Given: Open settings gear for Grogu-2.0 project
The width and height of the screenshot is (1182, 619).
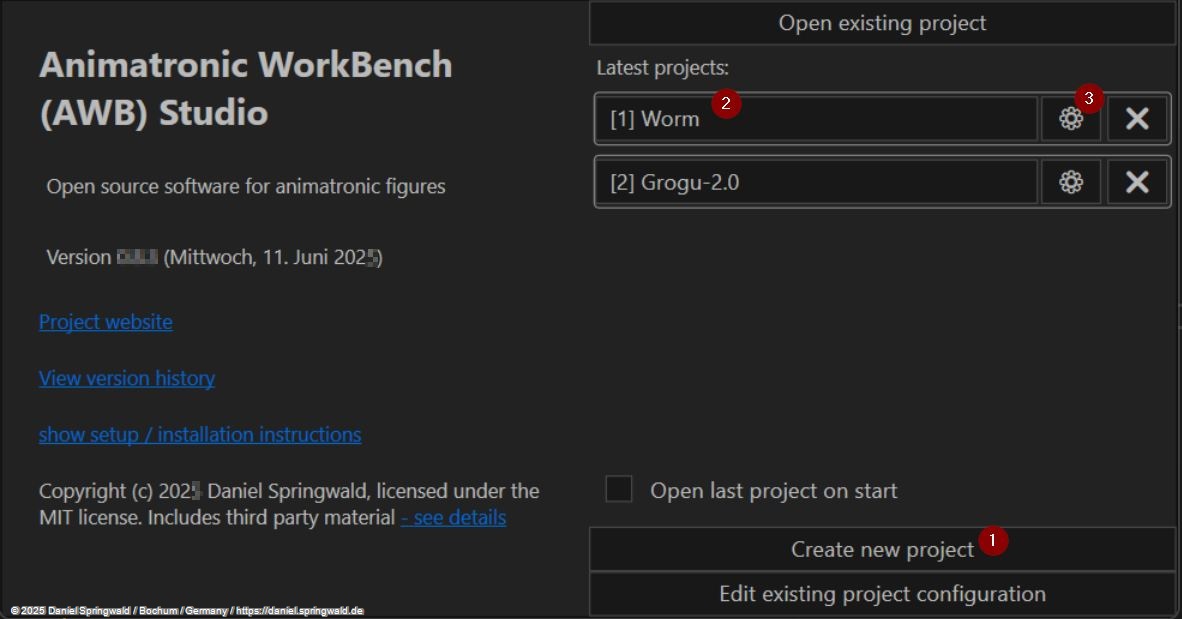Looking at the screenshot, I should [x=1070, y=182].
